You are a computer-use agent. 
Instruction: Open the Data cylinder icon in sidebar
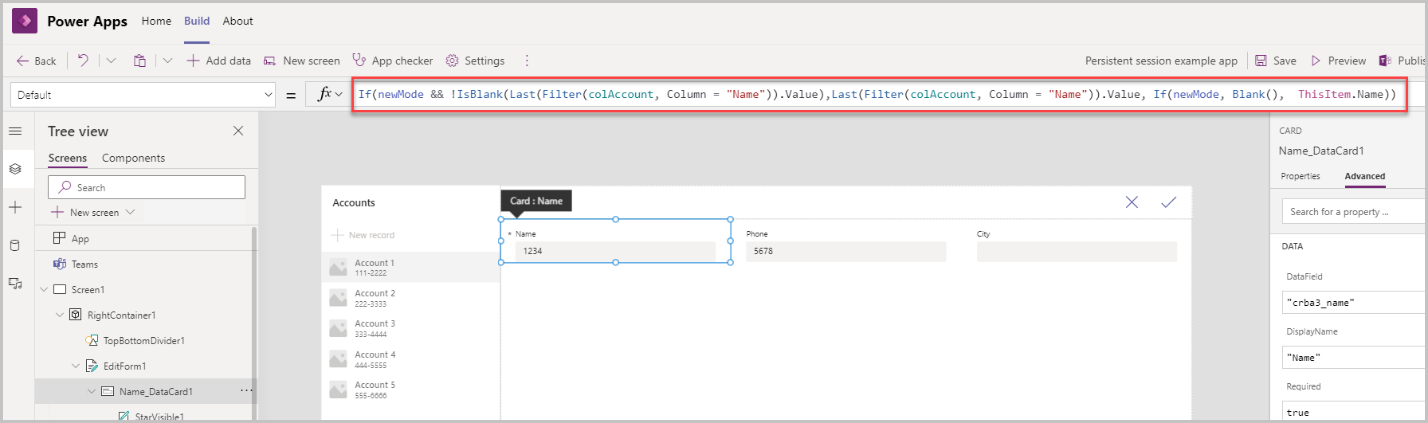click(x=15, y=245)
